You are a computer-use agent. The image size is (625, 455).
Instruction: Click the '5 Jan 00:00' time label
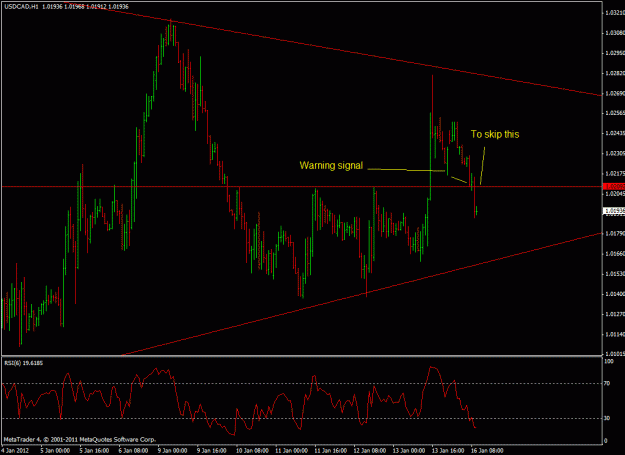[55, 451]
